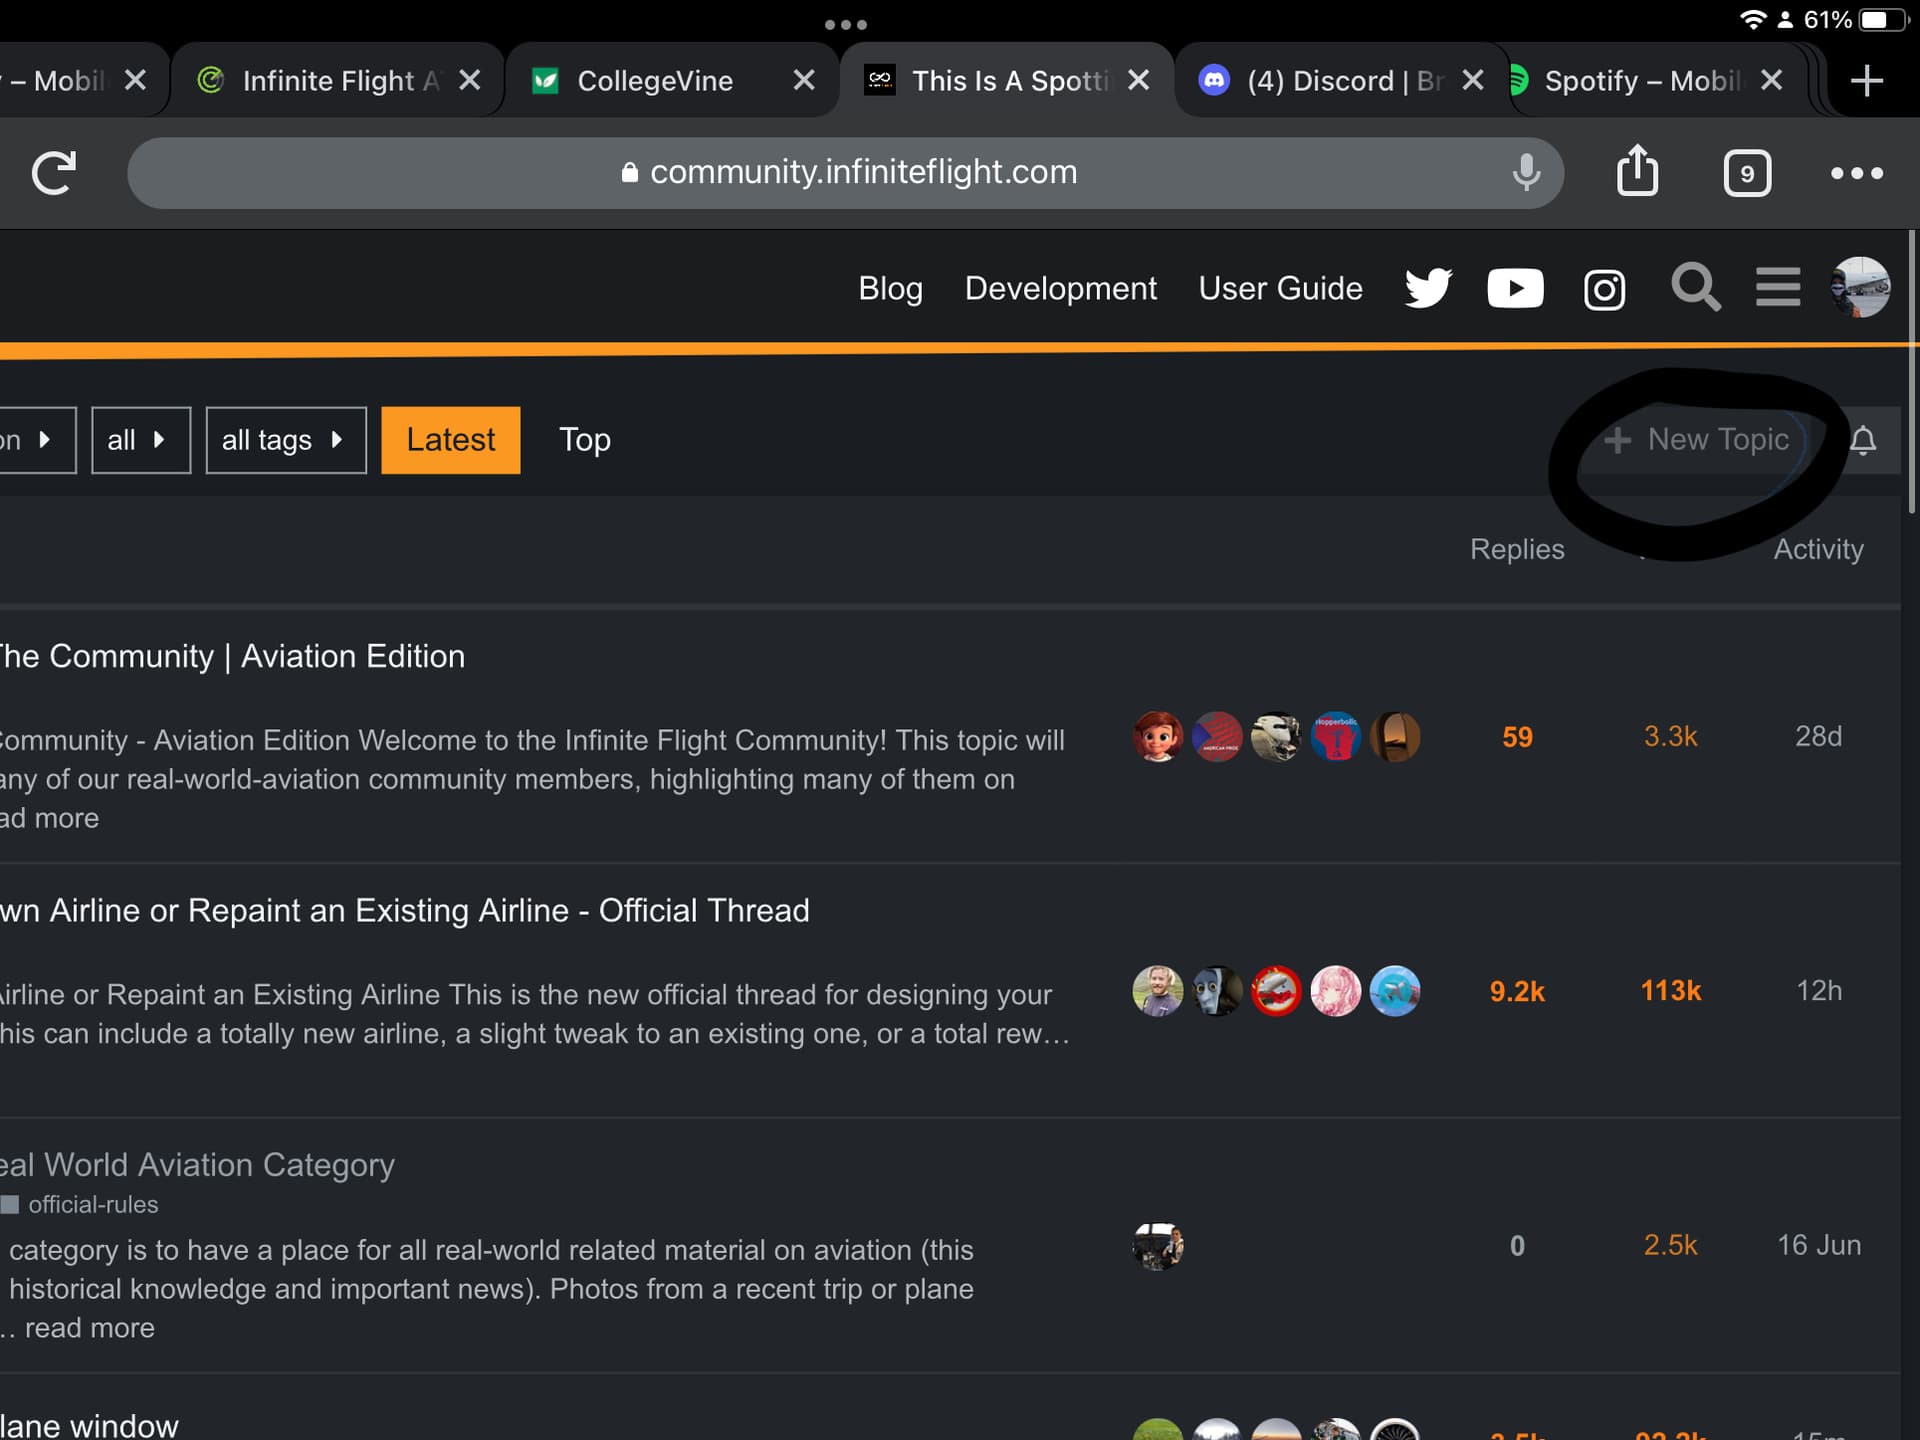The width and height of the screenshot is (1920, 1440).
Task: Toggle the notification bell next to New Topic
Action: [x=1863, y=440]
